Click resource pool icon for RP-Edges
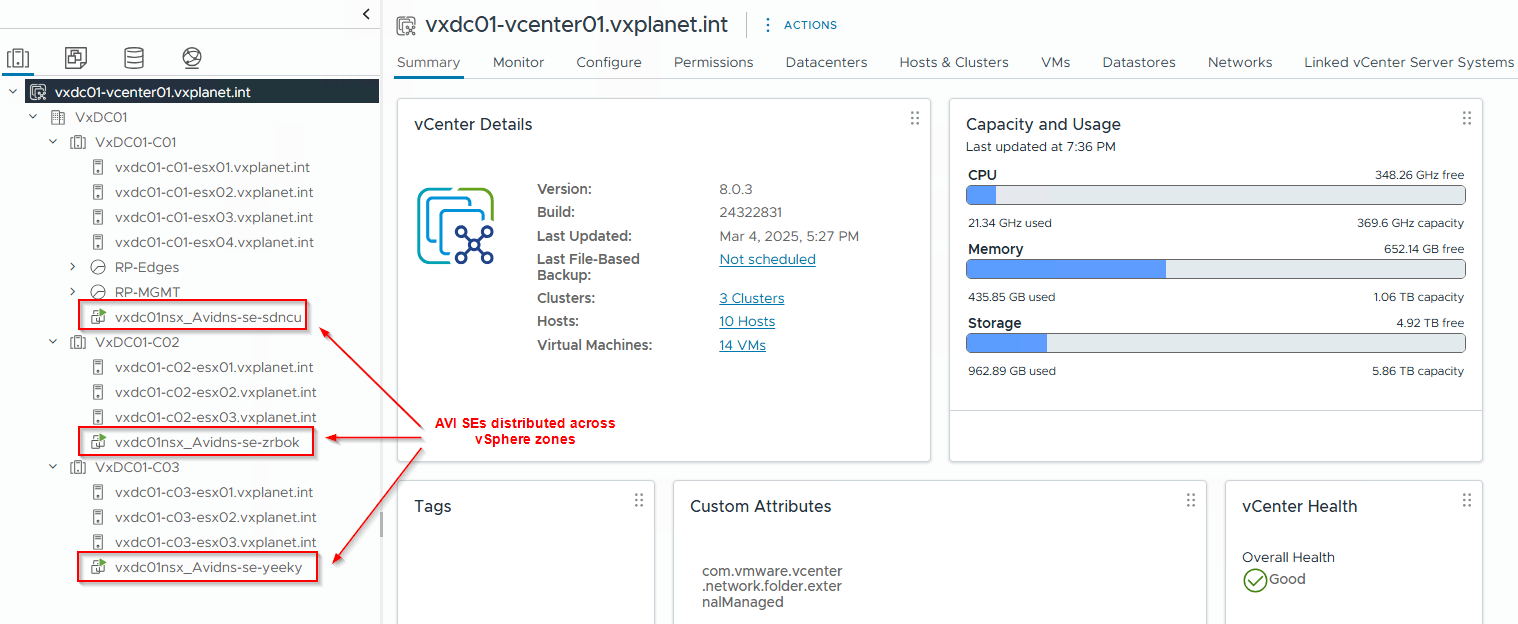 click(x=98, y=267)
